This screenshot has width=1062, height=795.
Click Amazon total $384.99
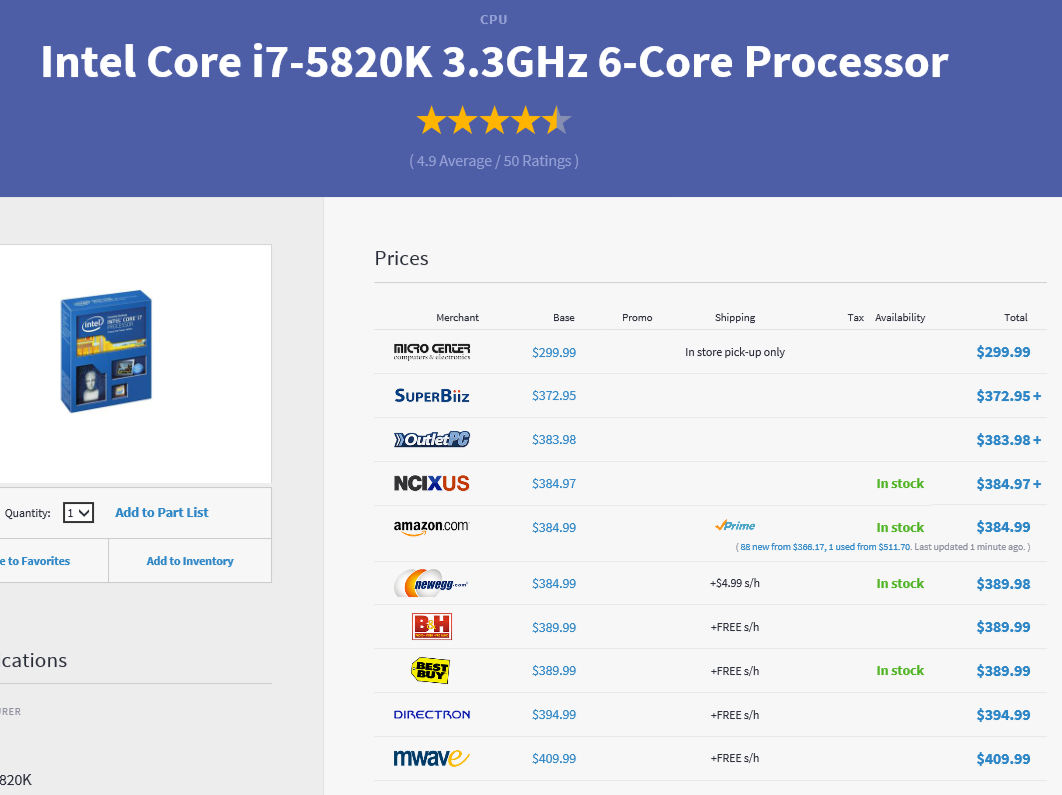(x=1003, y=527)
